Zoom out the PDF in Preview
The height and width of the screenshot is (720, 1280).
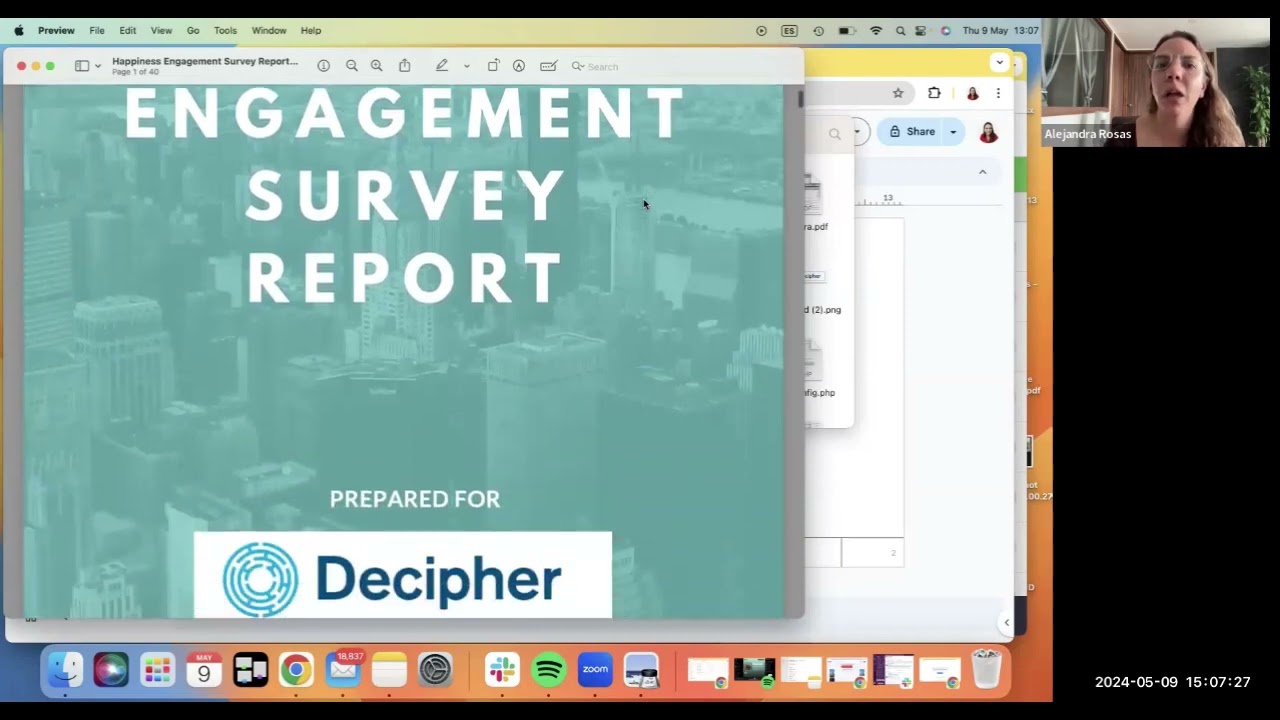tap(351, 66)
